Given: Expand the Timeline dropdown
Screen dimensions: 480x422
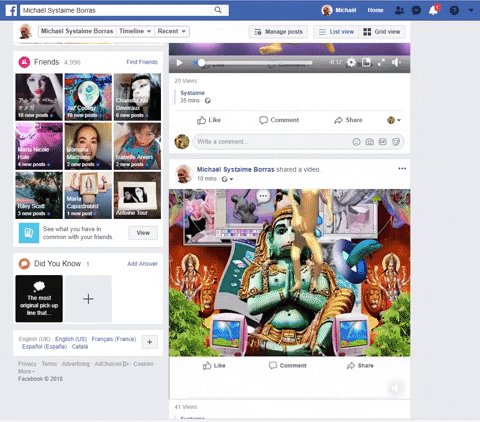Looking at the screenshot, I should 135,31.
